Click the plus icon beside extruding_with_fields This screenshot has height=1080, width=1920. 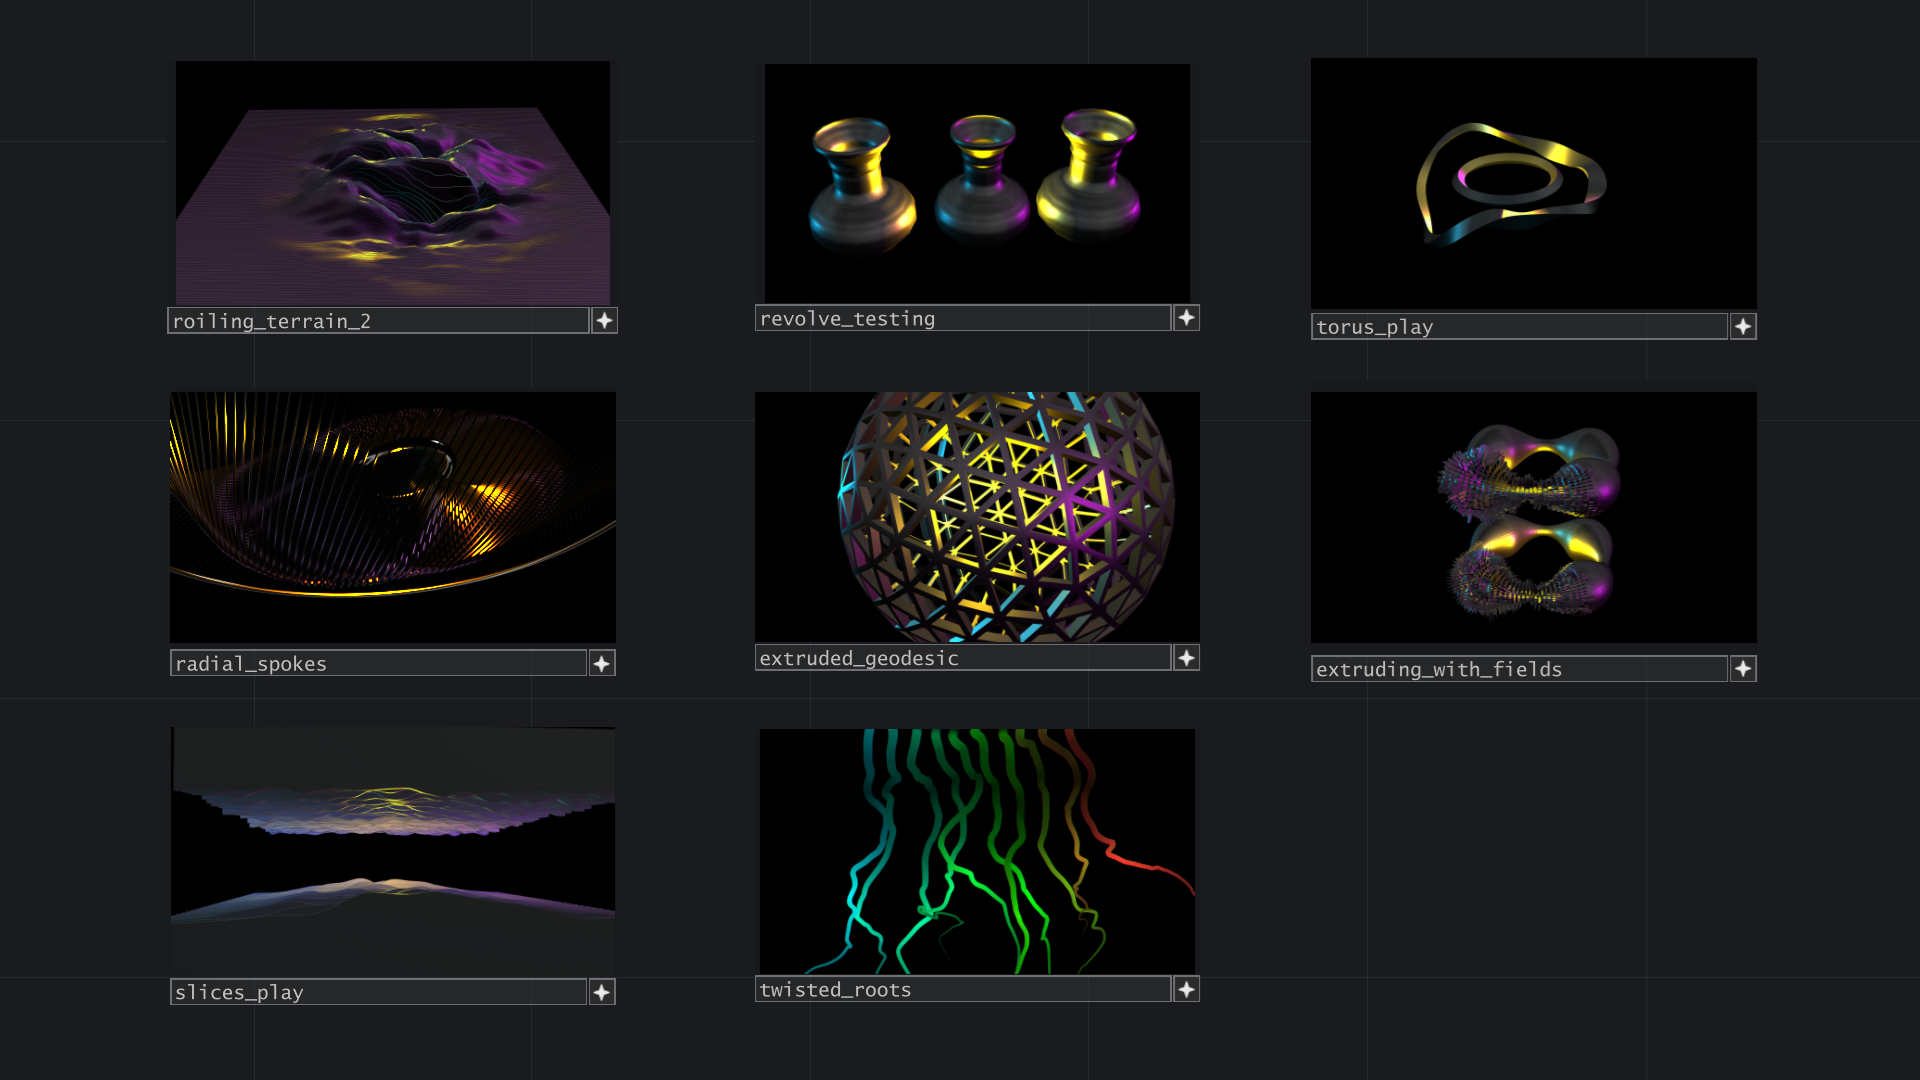point(1743,669)
